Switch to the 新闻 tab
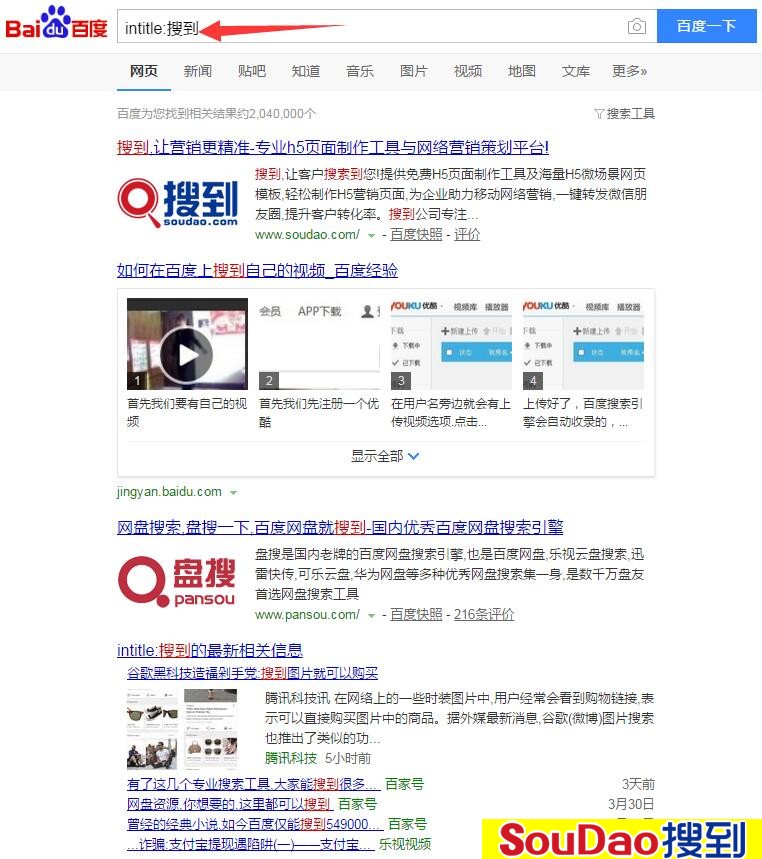The width and height of the screenshot is (762, 859). click(198, 71)
